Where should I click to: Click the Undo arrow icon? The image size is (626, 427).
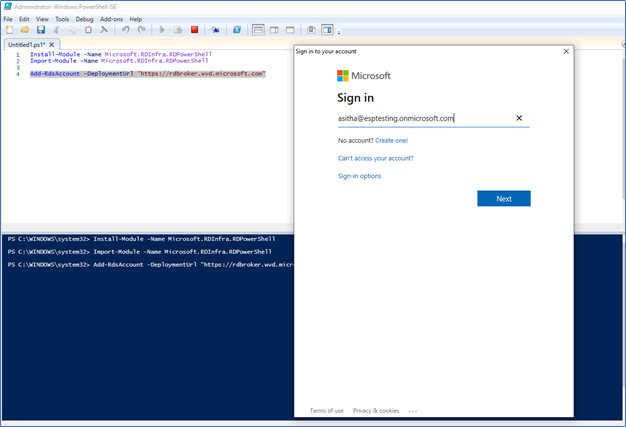125,30
